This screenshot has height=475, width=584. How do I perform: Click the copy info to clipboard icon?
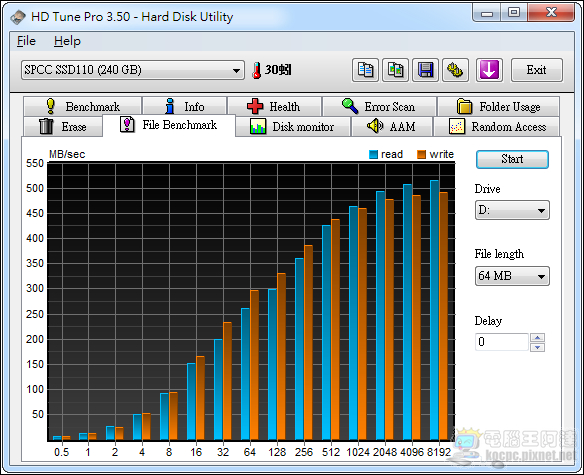[x=365, y=70]
